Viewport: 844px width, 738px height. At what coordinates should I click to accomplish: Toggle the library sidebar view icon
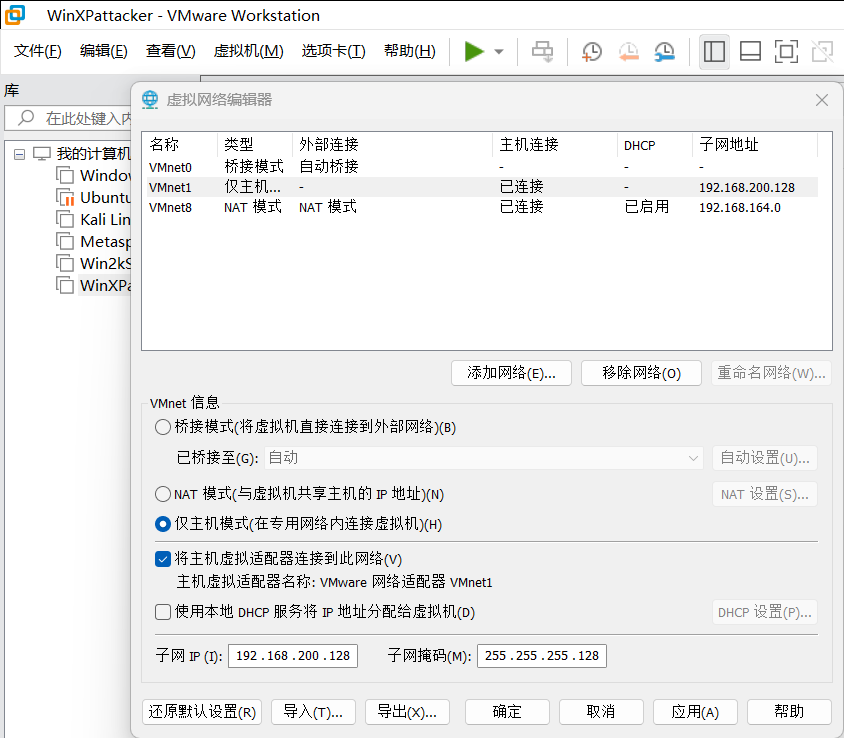coord(714,52)
